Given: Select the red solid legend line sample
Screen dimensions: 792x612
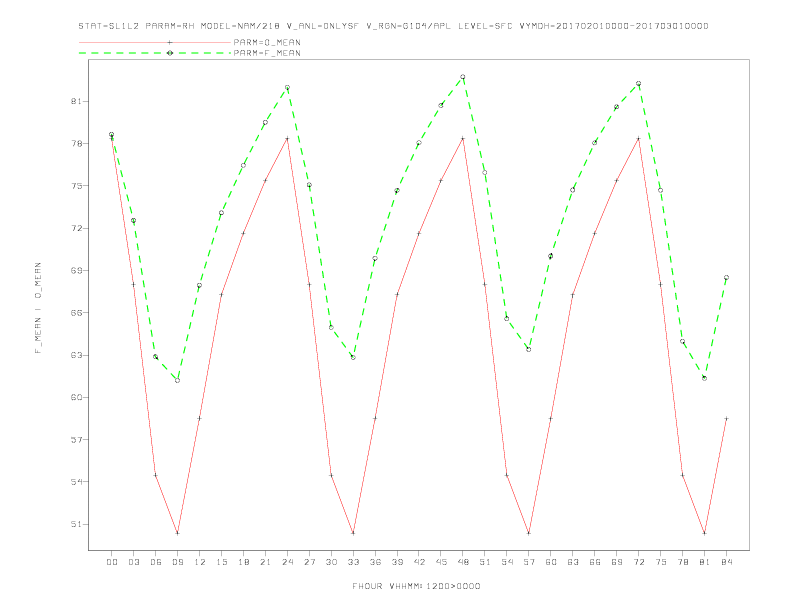Looking at the screenshot, I should point(155,42).
